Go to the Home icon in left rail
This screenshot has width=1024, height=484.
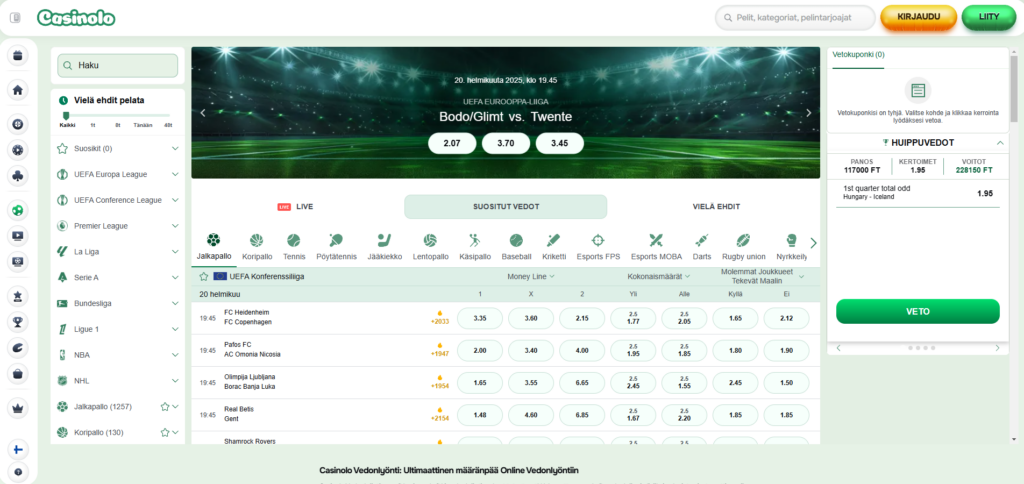(18, 90)
